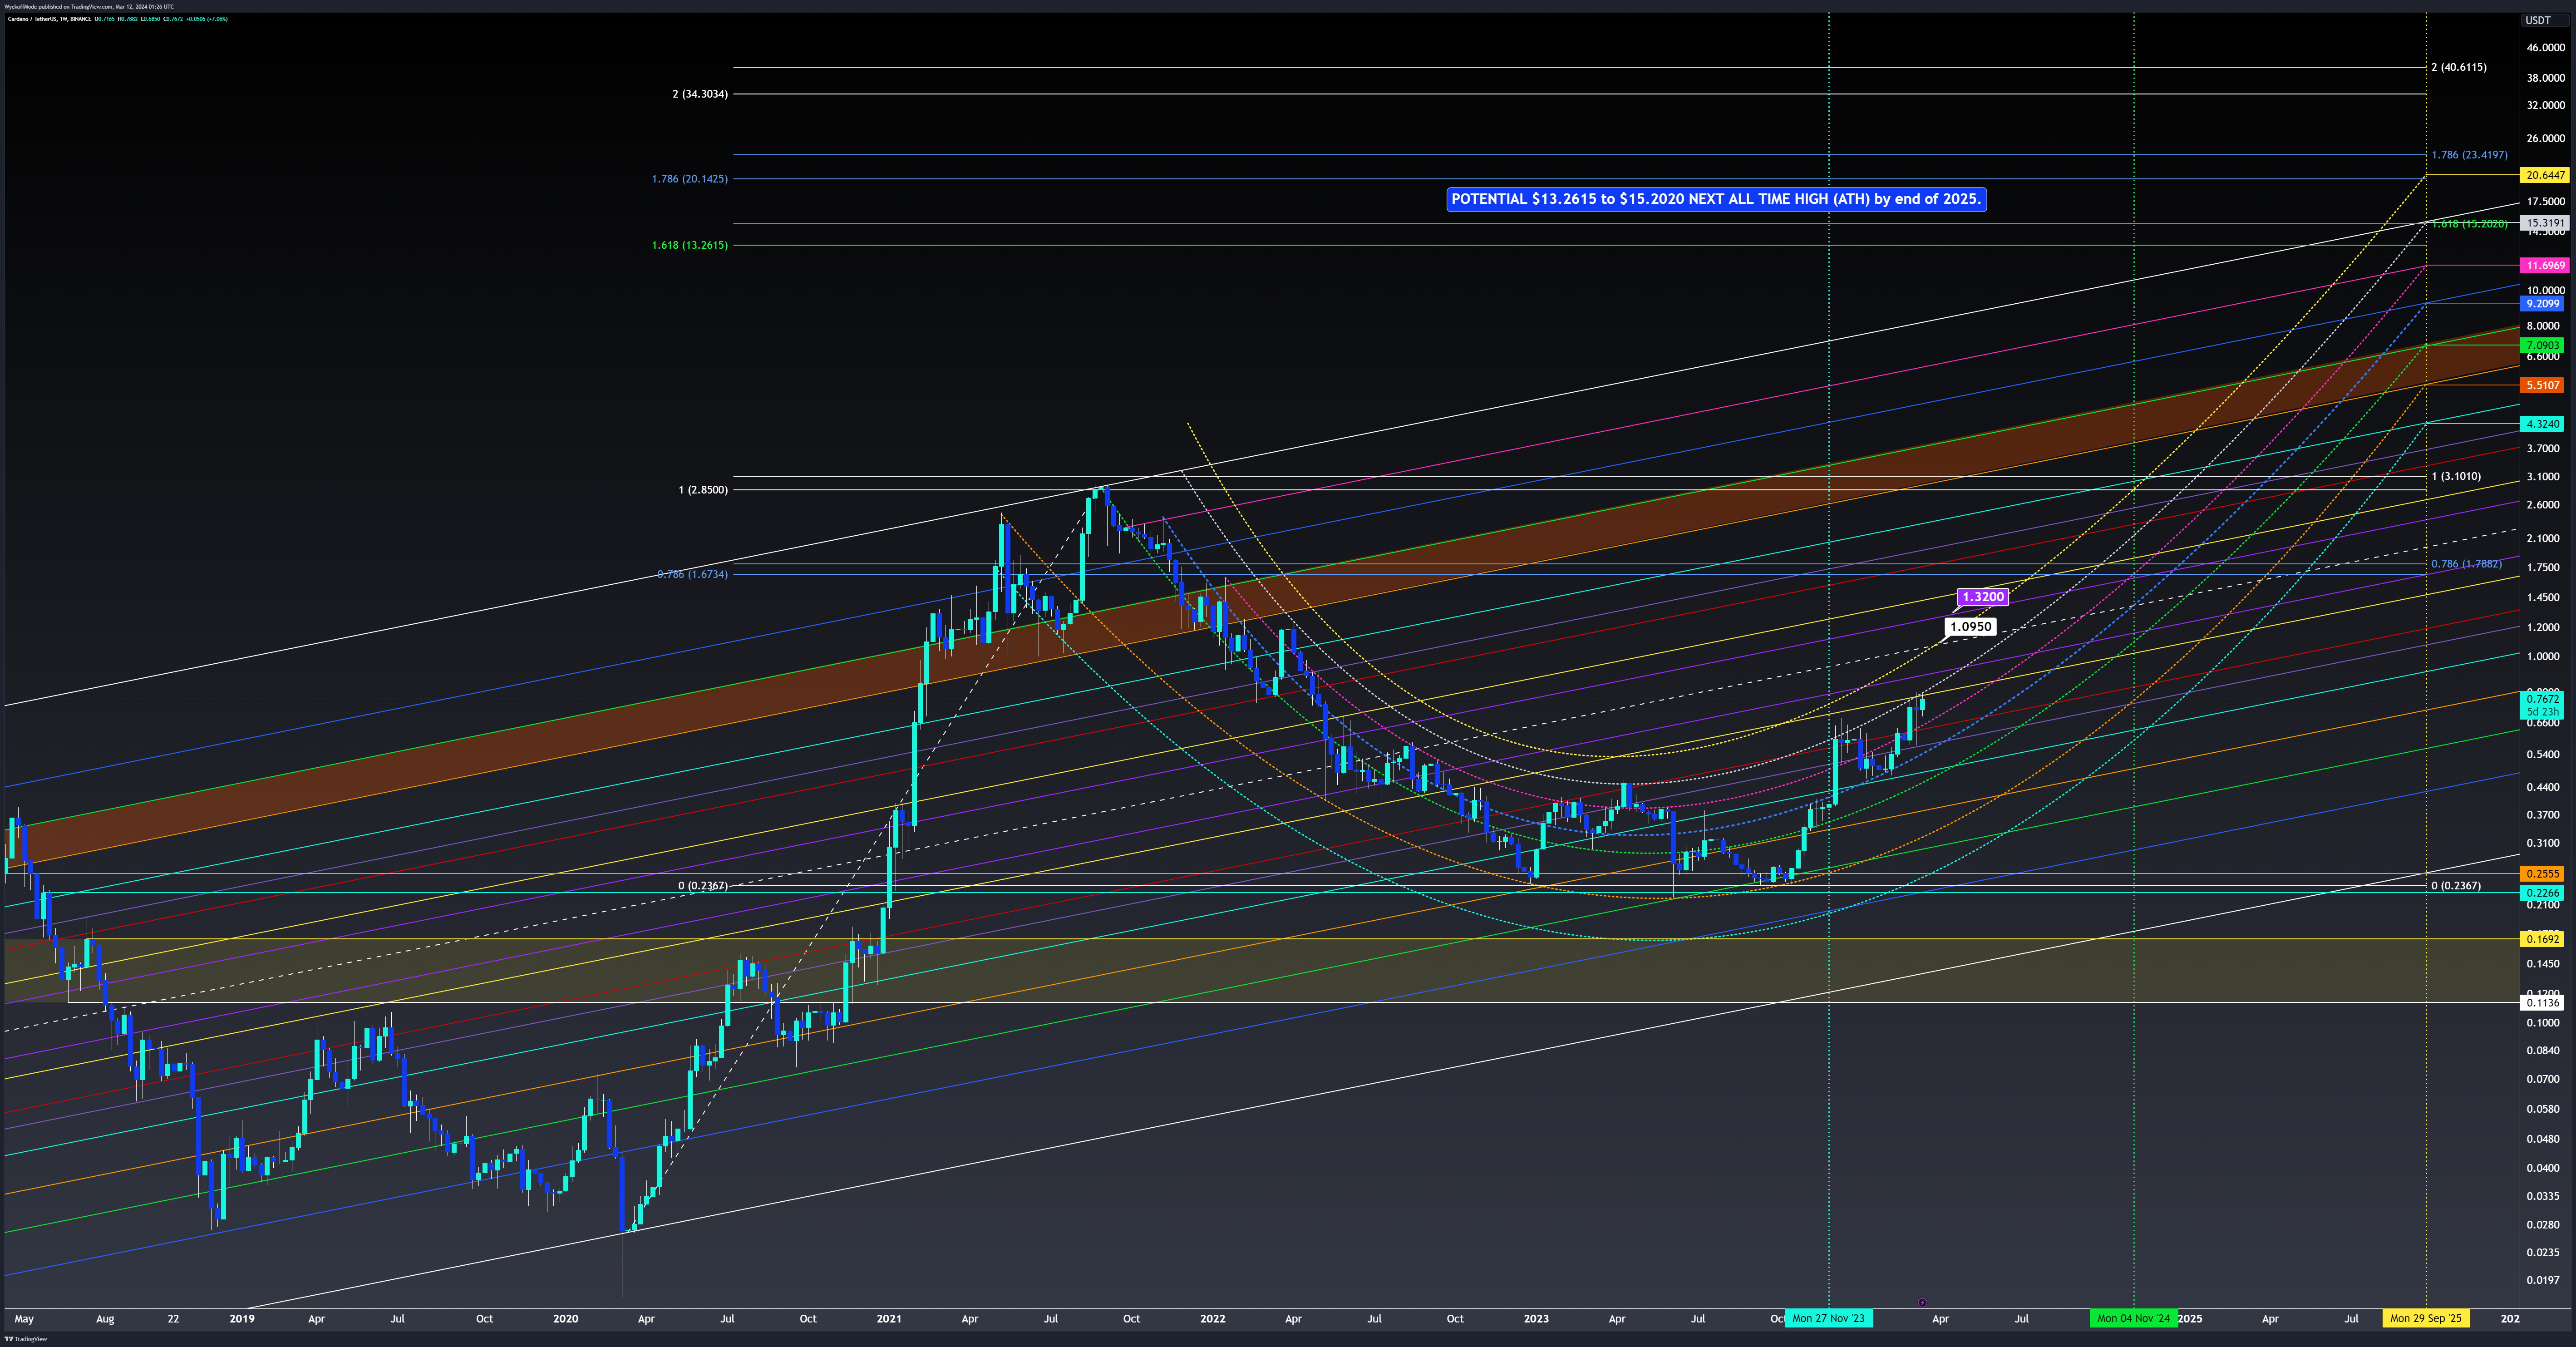Select the 2 (40.6115) Fibonacci level label
The width and height of the screenshot is (2576, 1347).
point(2459,67)
